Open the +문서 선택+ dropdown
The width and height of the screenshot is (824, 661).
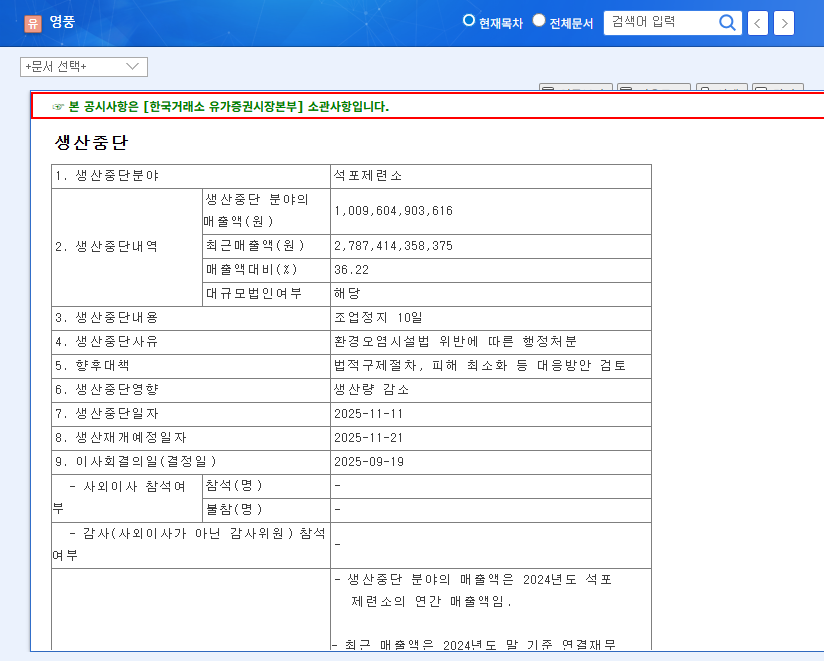(x=84, y=67)
